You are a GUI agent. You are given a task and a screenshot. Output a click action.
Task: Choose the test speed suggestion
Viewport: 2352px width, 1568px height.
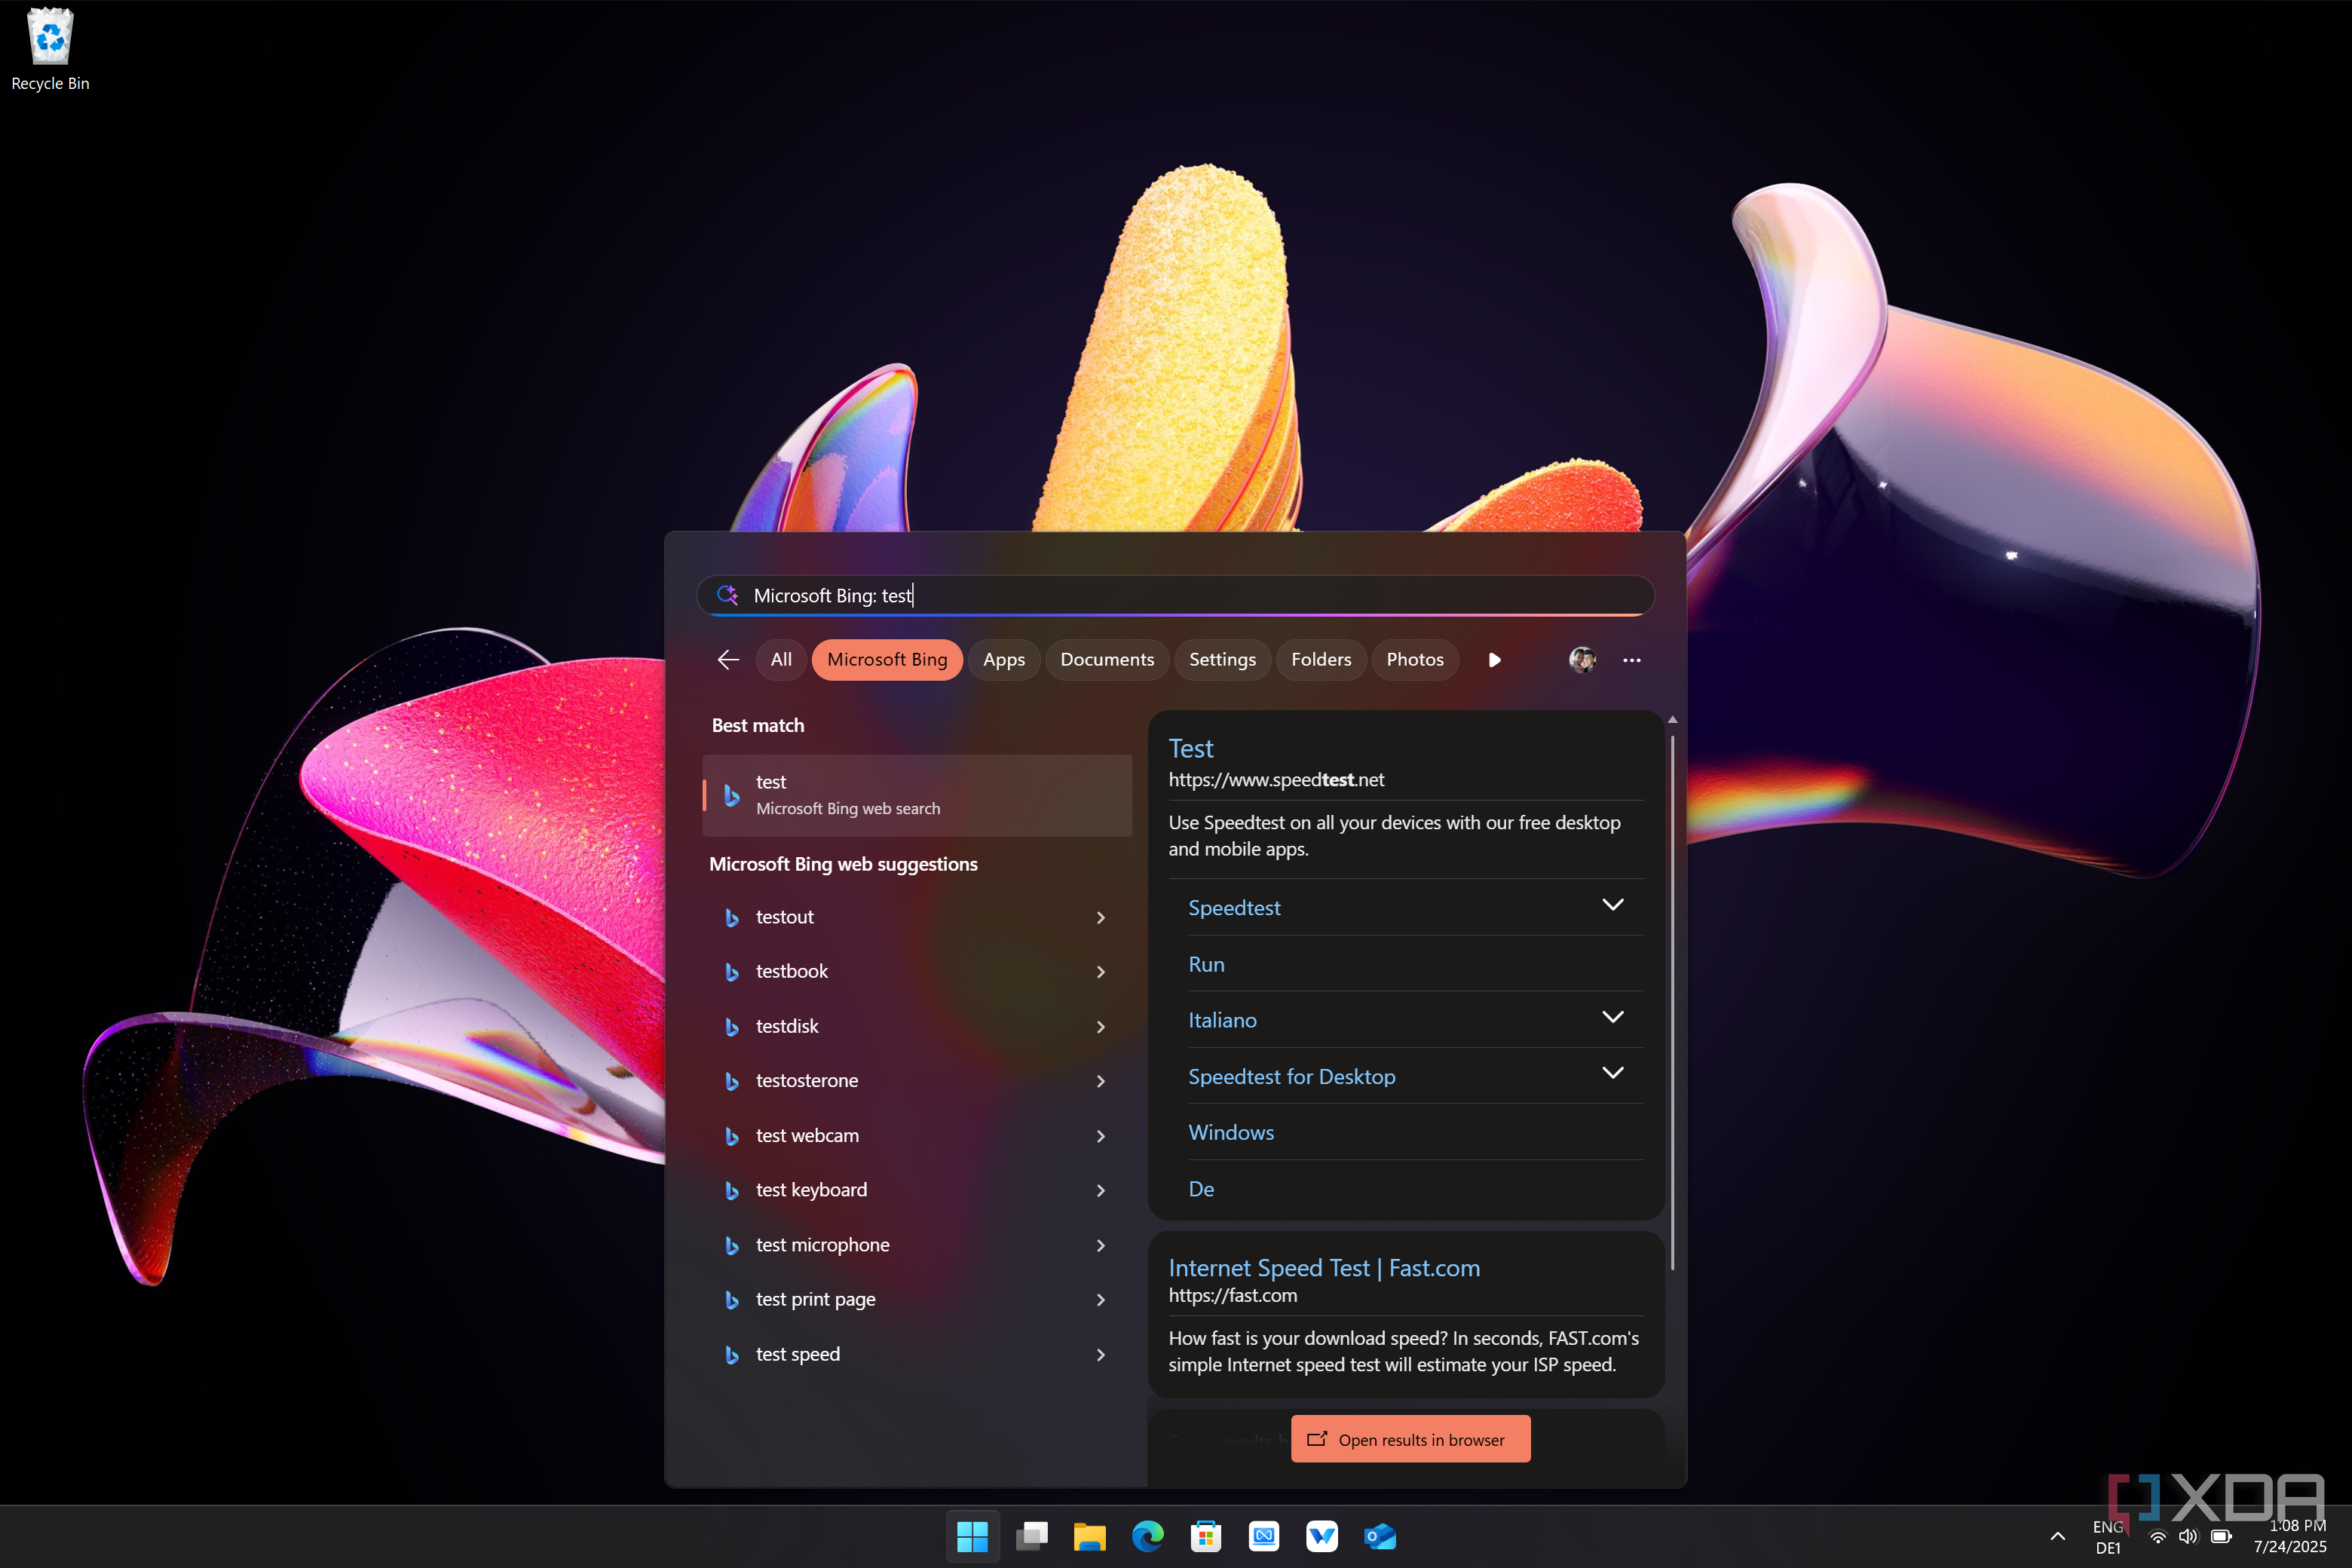point(917,1354)
